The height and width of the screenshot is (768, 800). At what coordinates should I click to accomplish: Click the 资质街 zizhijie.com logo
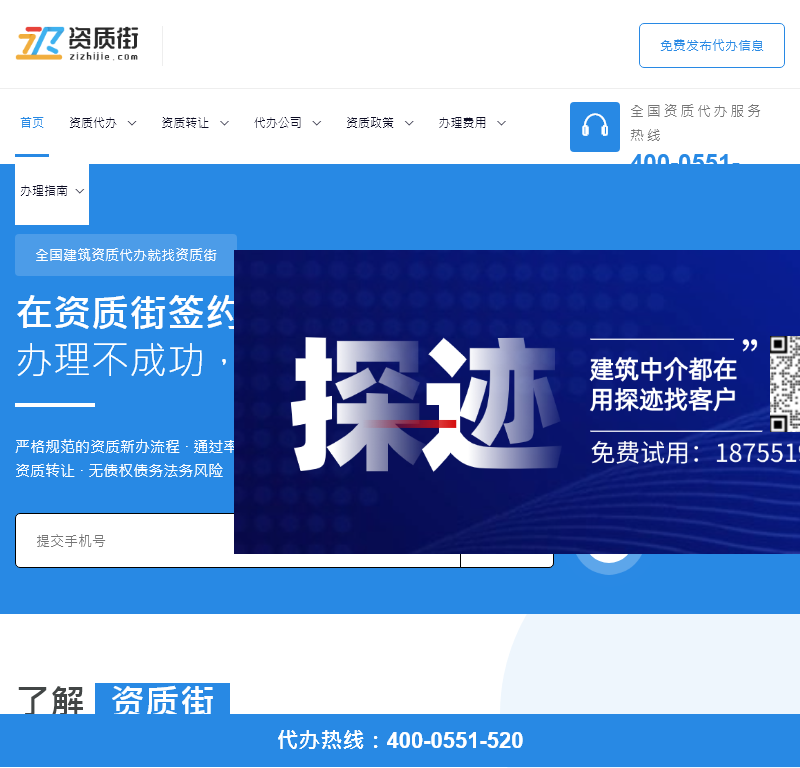click(77, 44)
